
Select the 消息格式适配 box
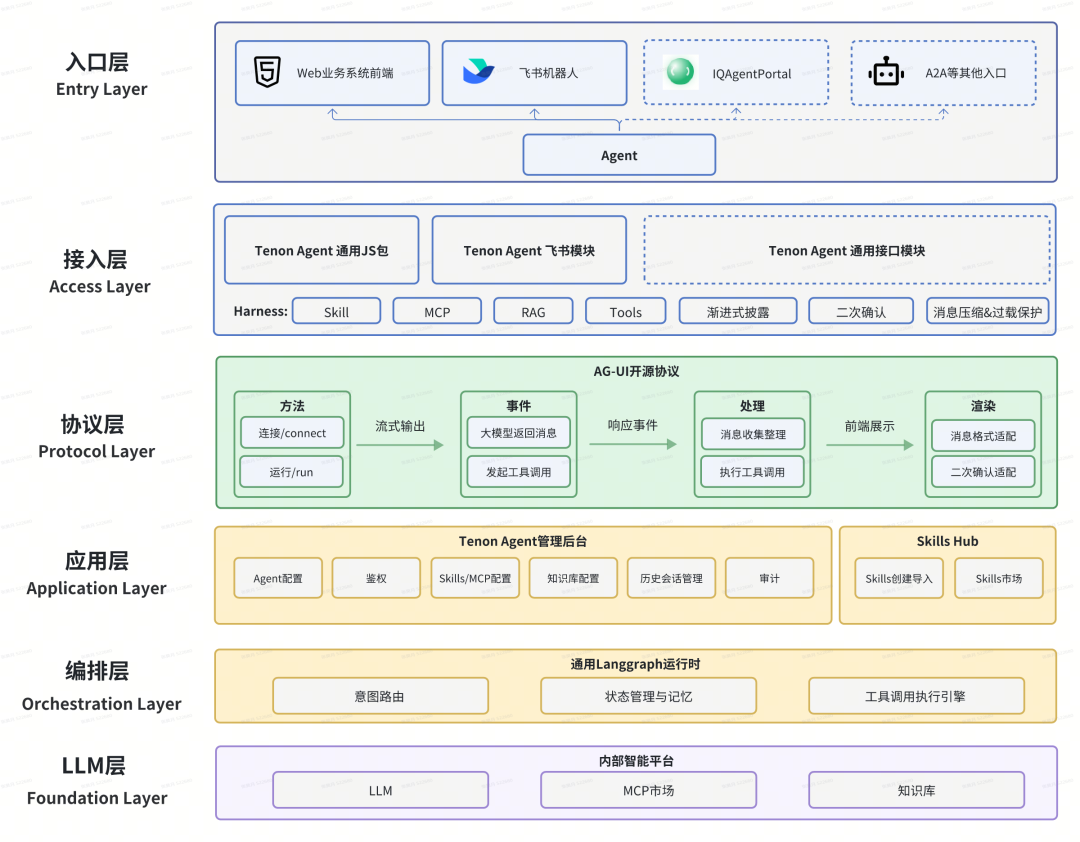983,435
